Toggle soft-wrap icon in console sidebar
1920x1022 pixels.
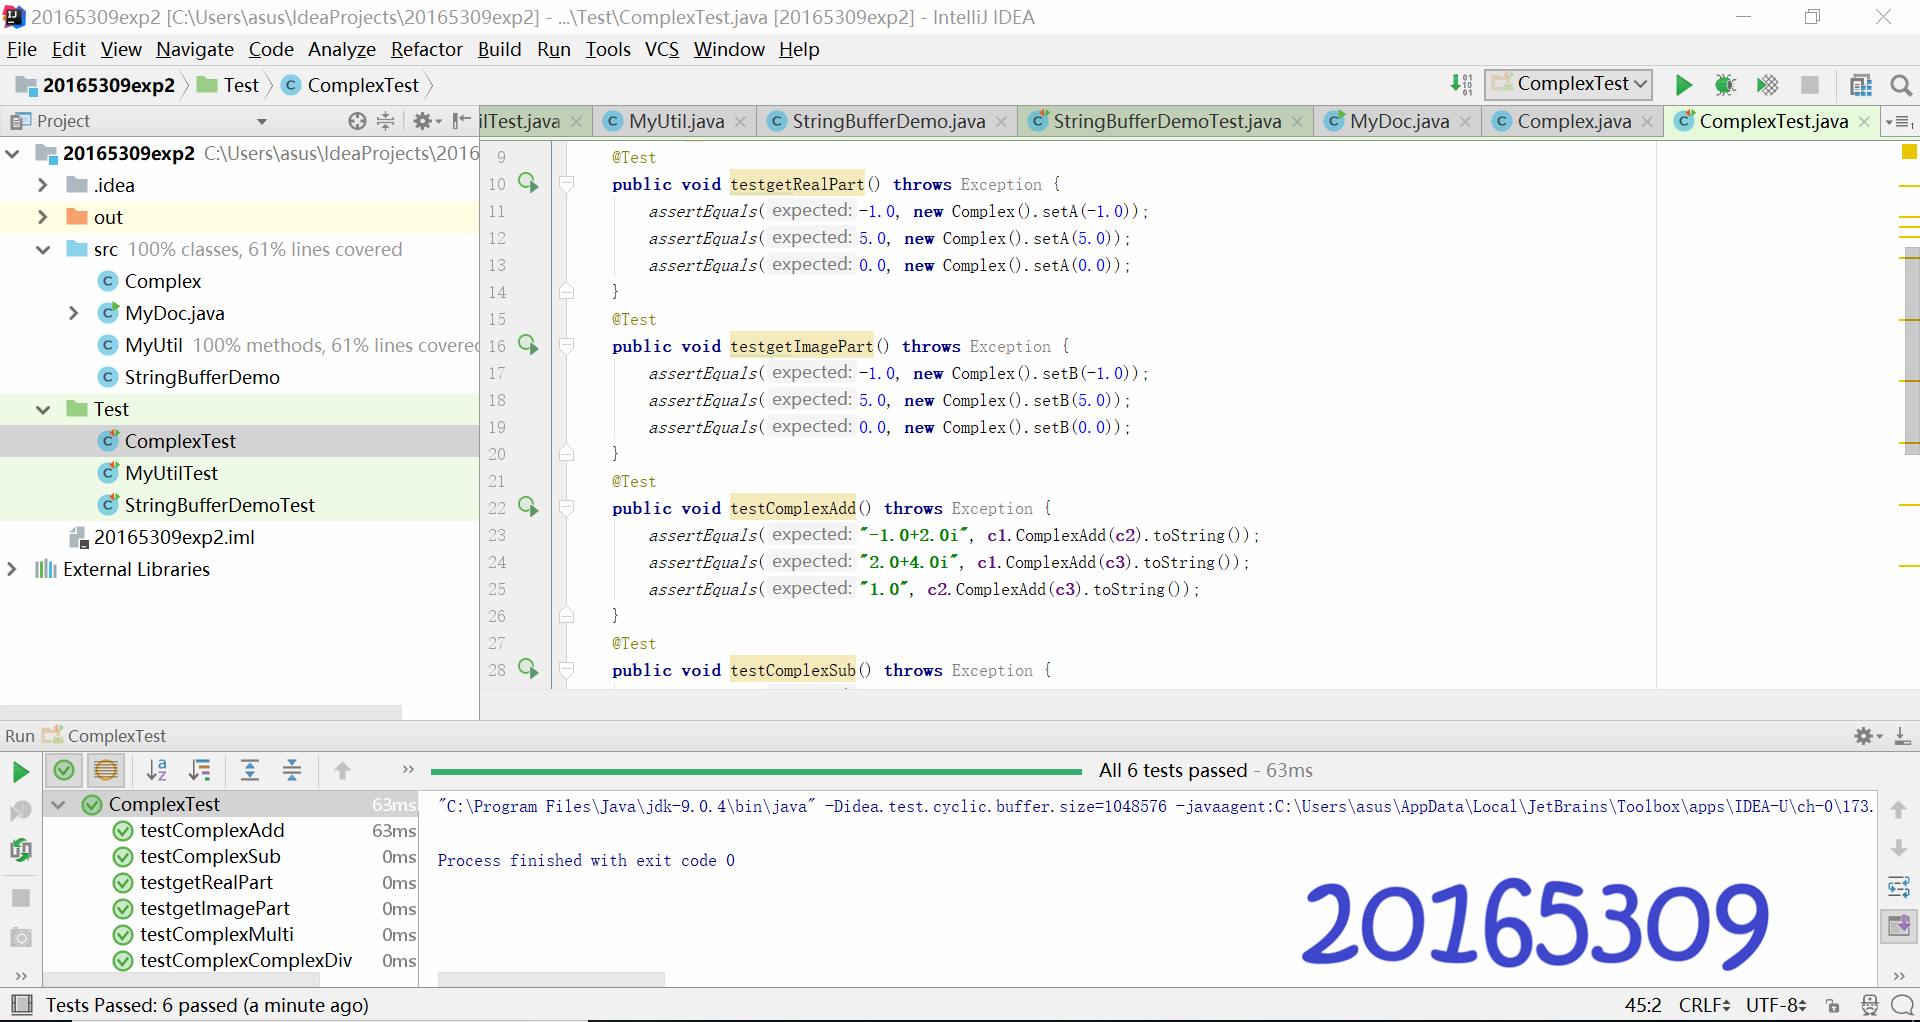1898,887
